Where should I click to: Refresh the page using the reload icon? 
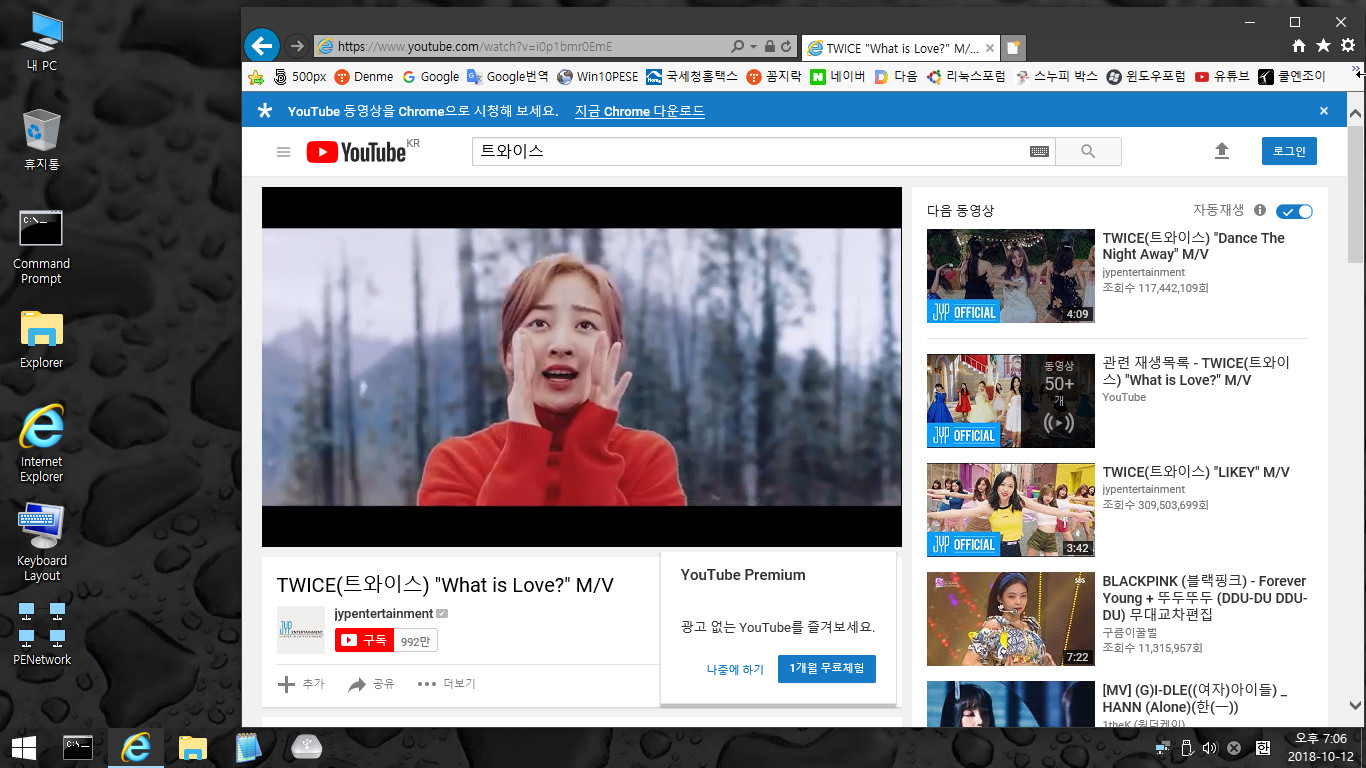tap(786, 46)
